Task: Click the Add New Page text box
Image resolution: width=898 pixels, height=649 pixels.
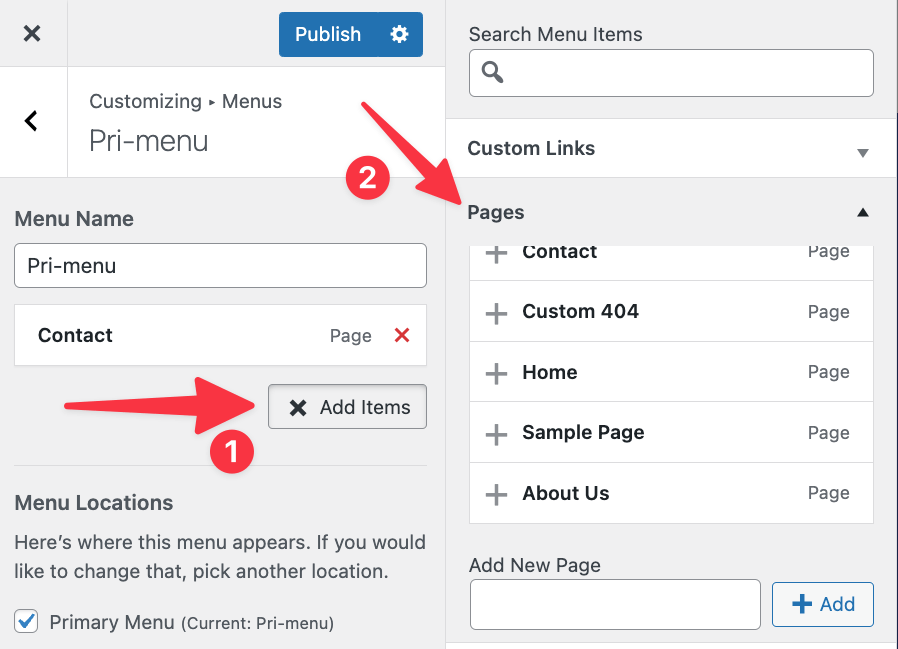Action: [x=614, y=604]
